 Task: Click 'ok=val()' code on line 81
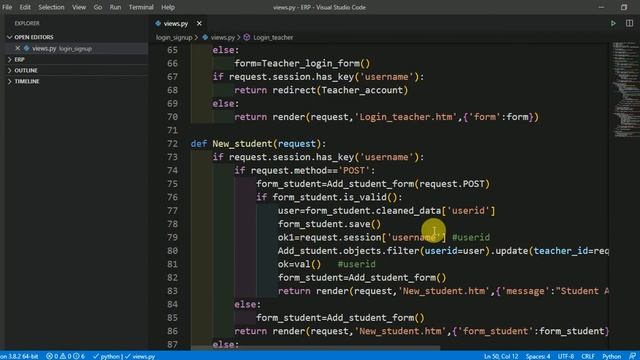click(x=300, y=264)
